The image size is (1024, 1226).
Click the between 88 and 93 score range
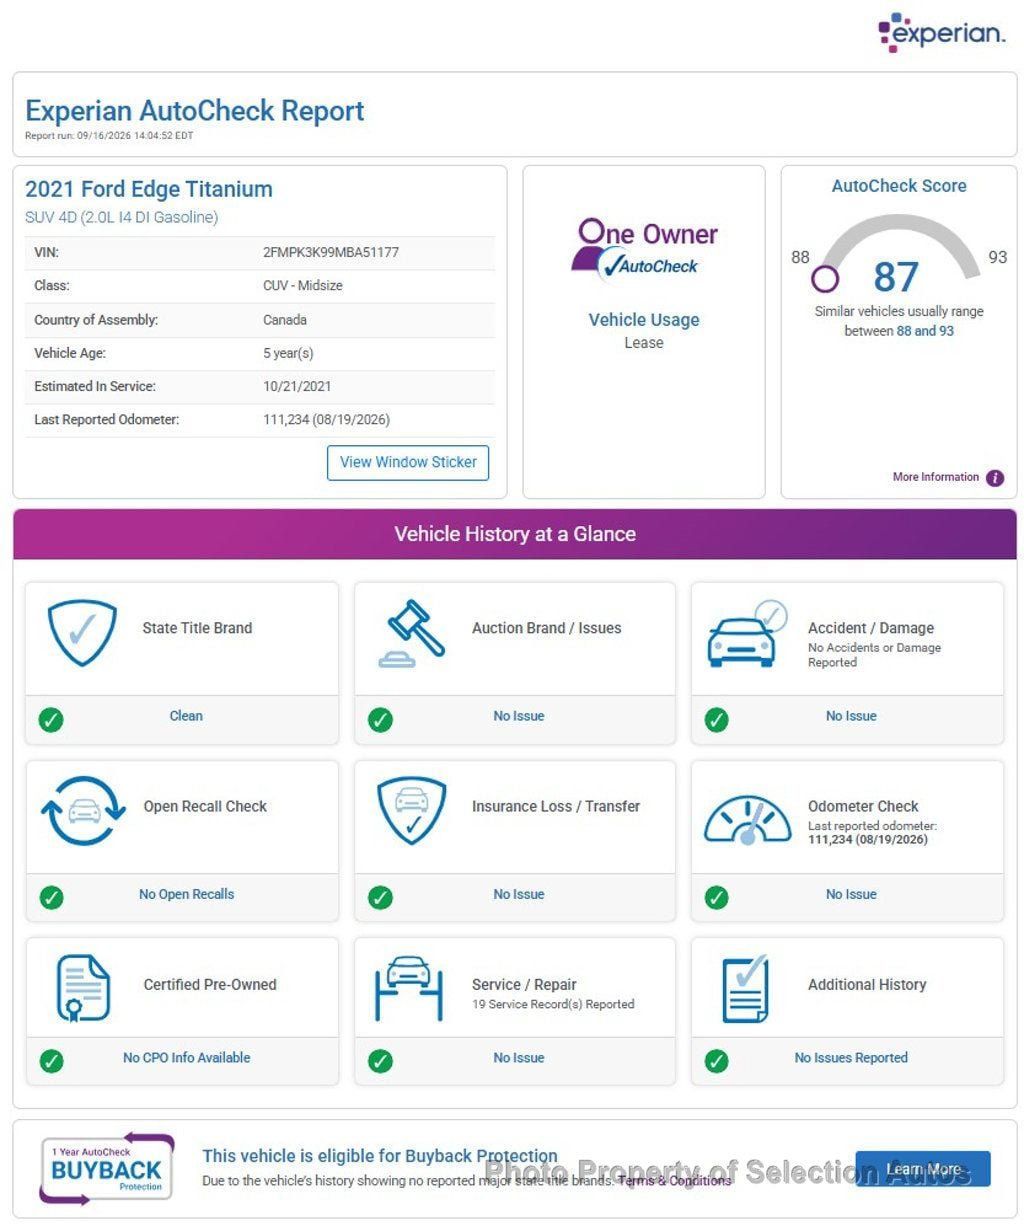pyautogui.click(x=899, y=331)
